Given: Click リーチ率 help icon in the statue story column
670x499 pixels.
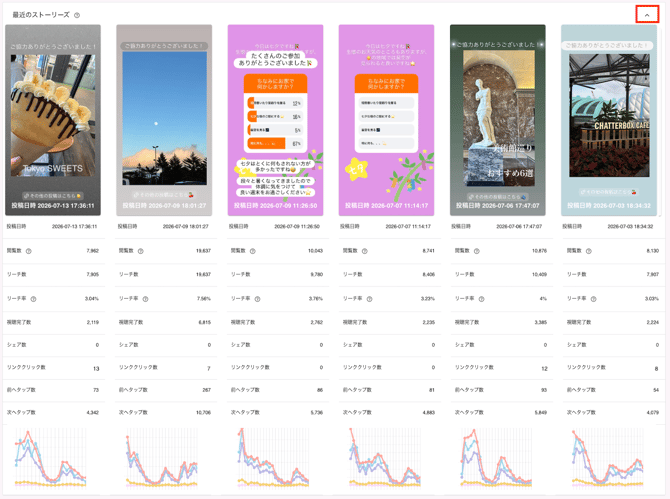Looking at the screenshot, I should 481,299.
